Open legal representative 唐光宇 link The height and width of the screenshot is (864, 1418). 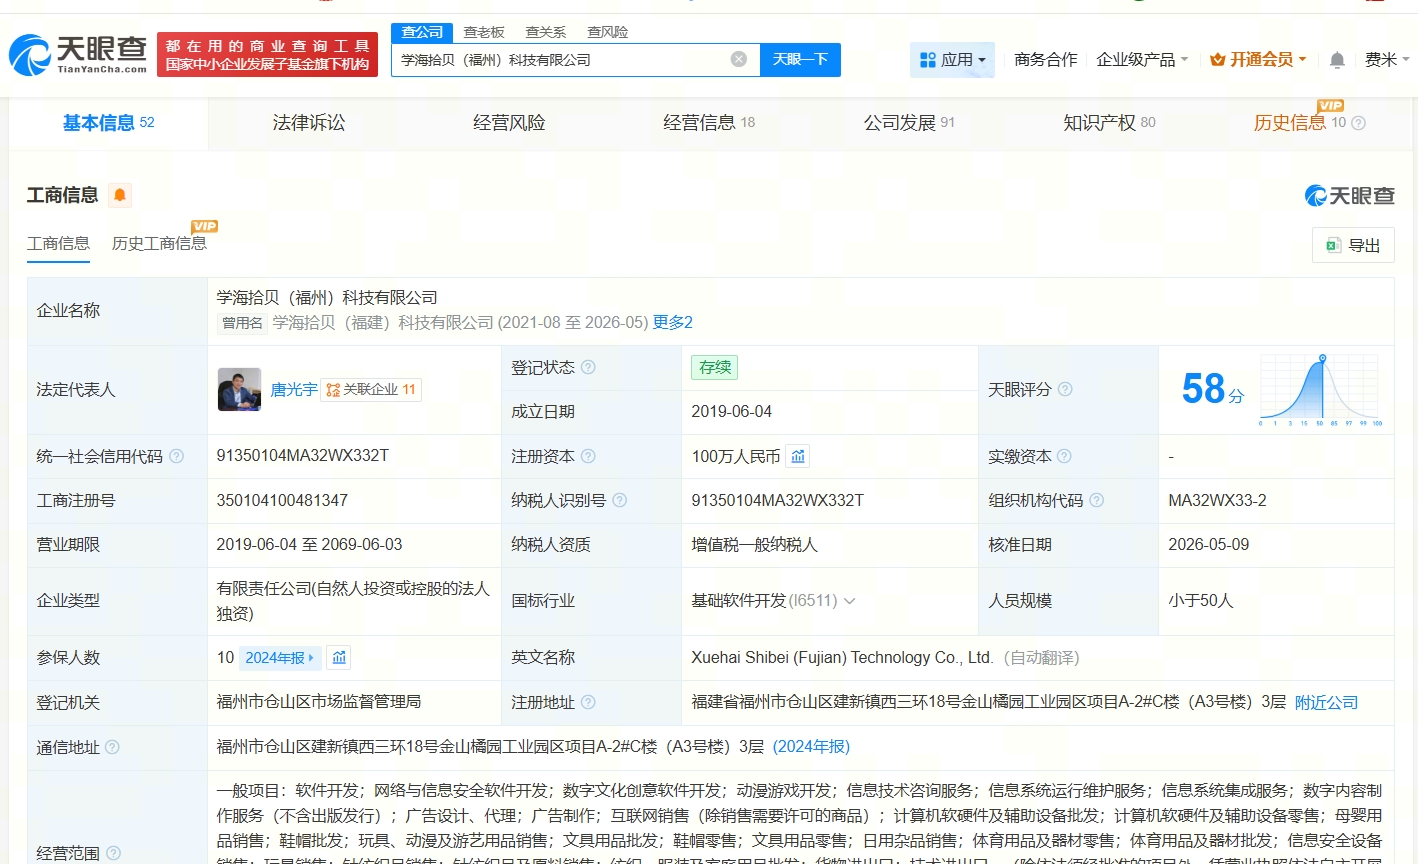coord(294,389)
